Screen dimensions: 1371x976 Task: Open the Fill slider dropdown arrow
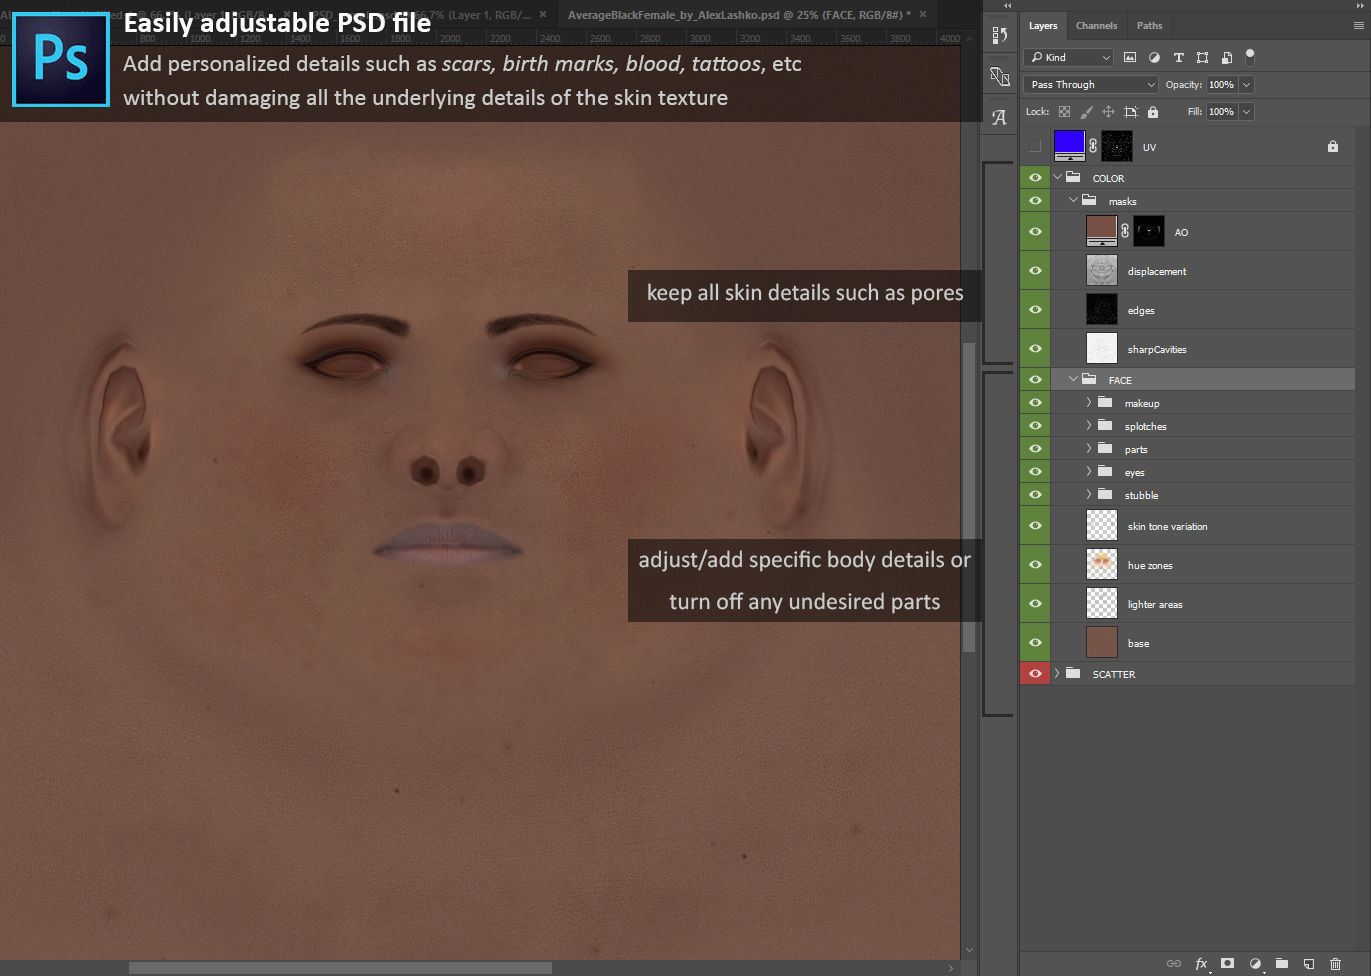[1247, 112]
